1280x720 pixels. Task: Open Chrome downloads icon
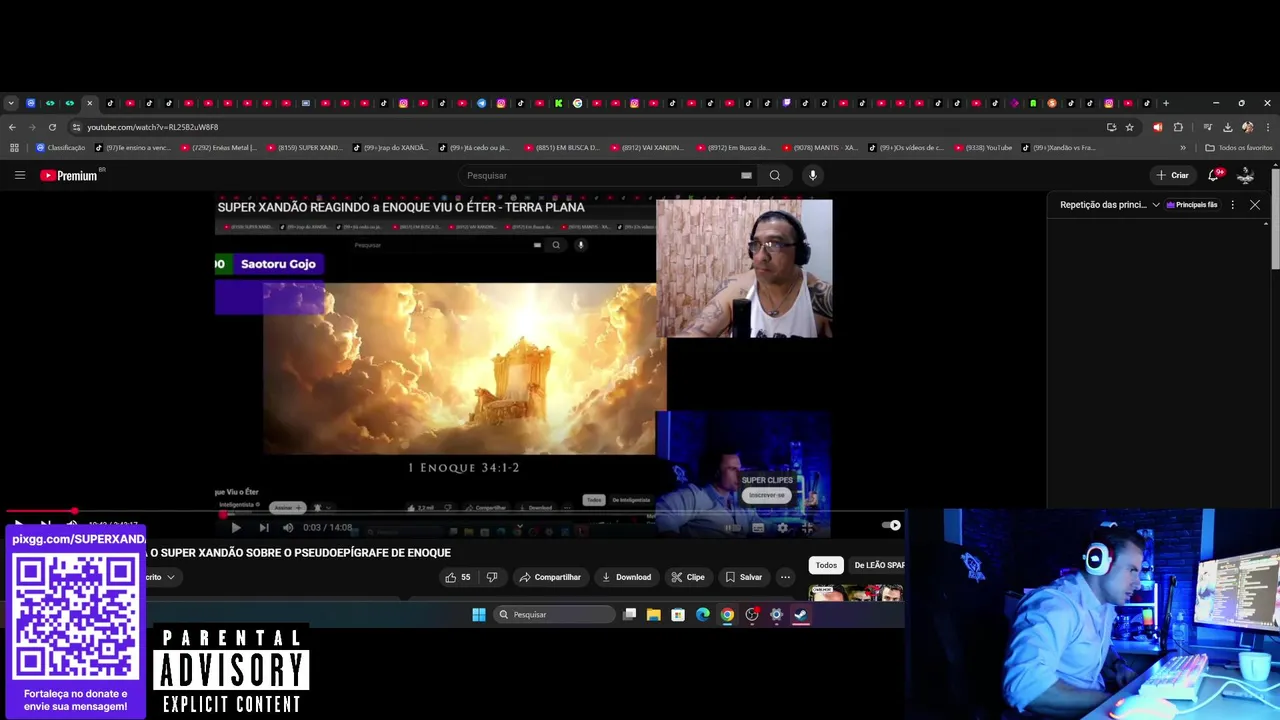[1227, 127]
